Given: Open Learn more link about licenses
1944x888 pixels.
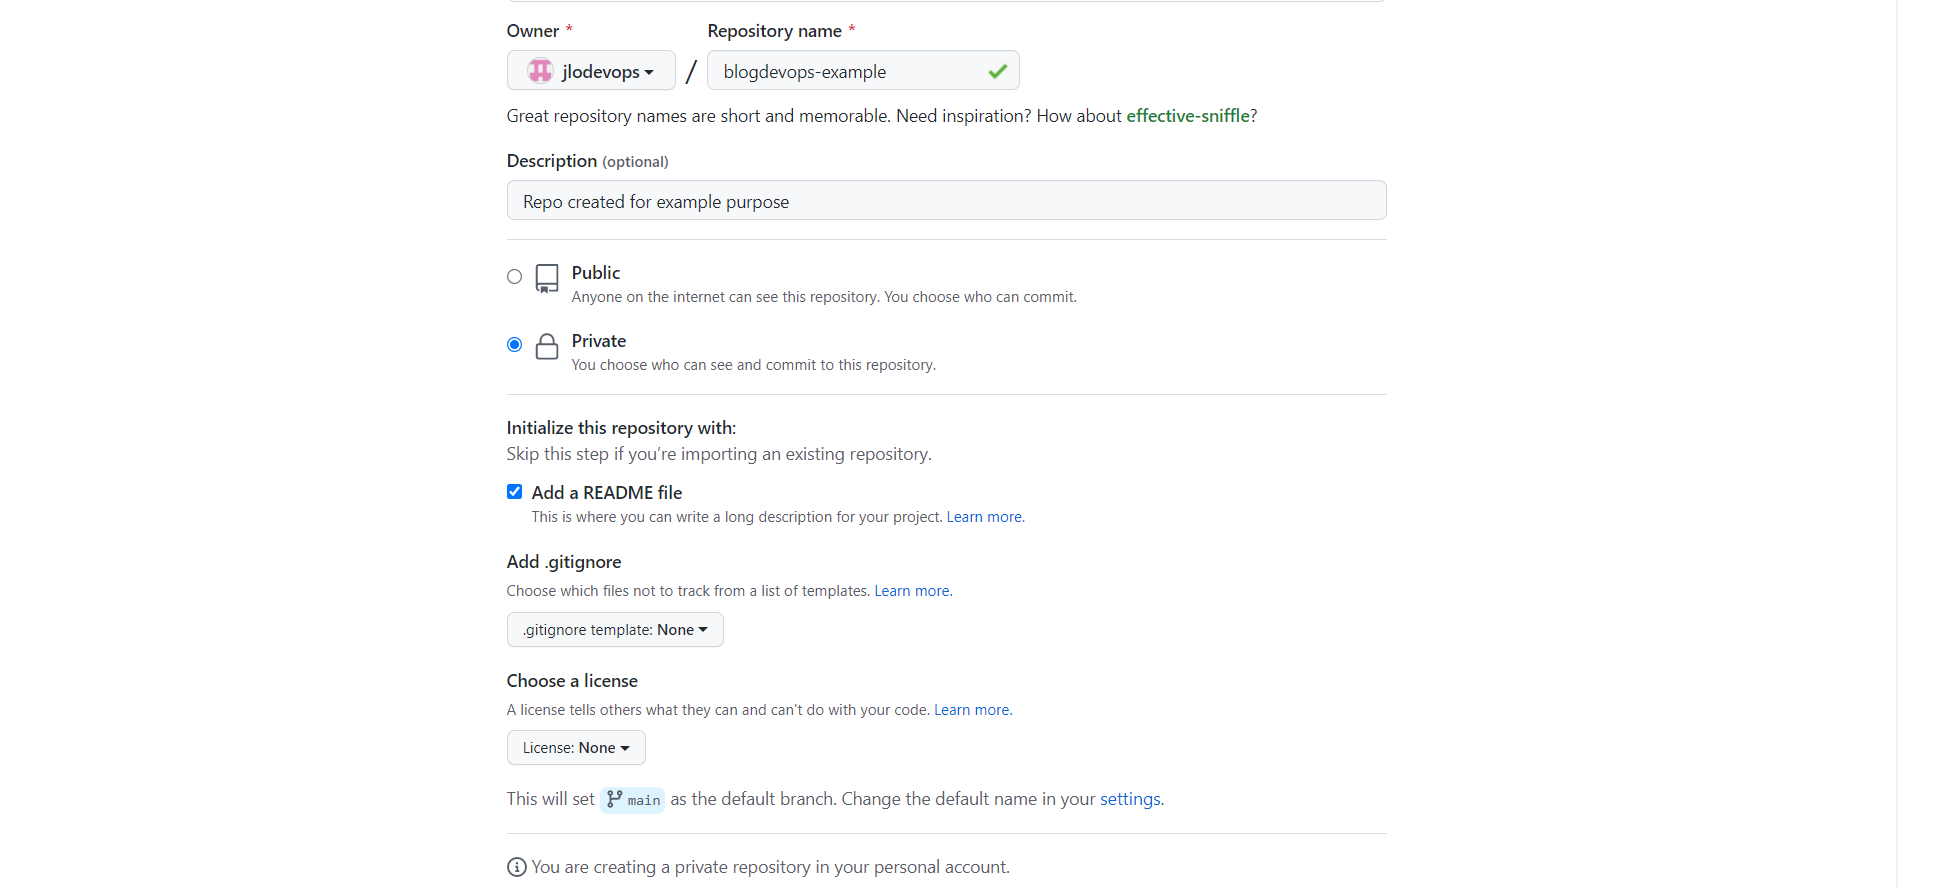Looking at the screenshot, I should click(972, 710).
